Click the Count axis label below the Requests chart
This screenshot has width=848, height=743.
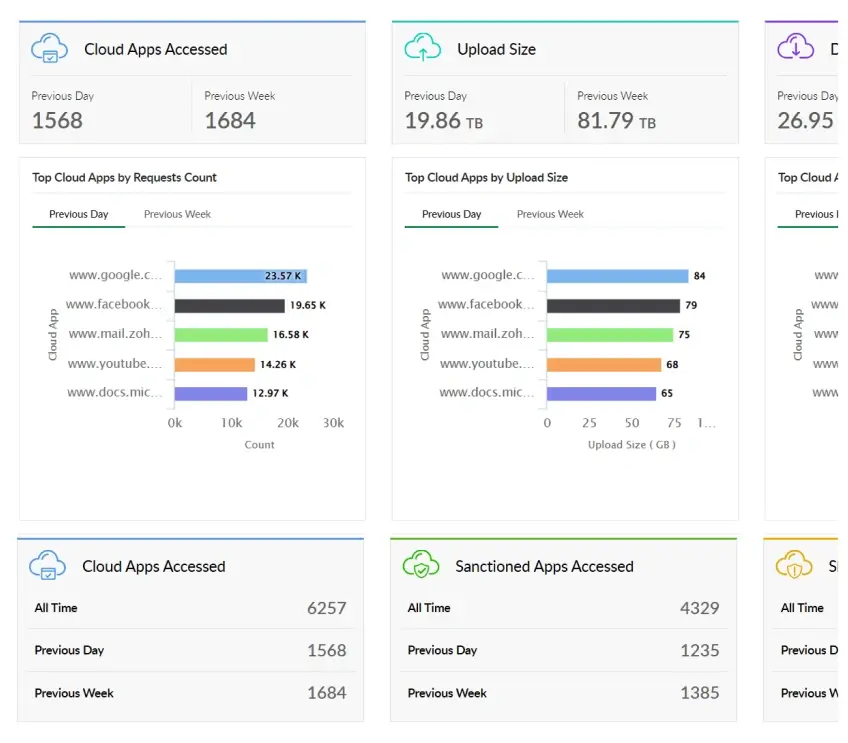258,444
